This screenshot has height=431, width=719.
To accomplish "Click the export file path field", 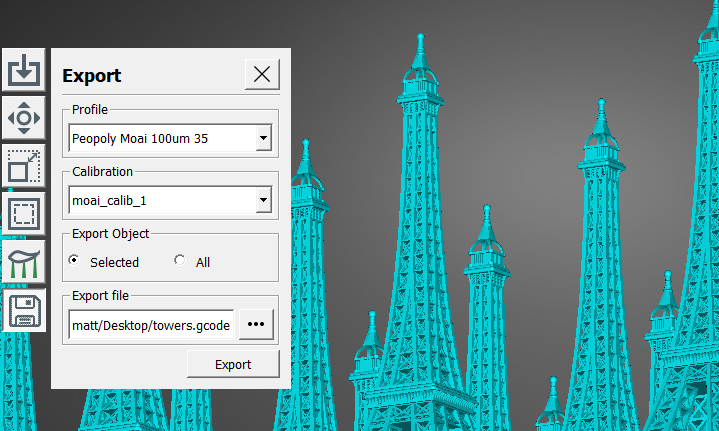I will pyautogui.click(x=151, y=325).
